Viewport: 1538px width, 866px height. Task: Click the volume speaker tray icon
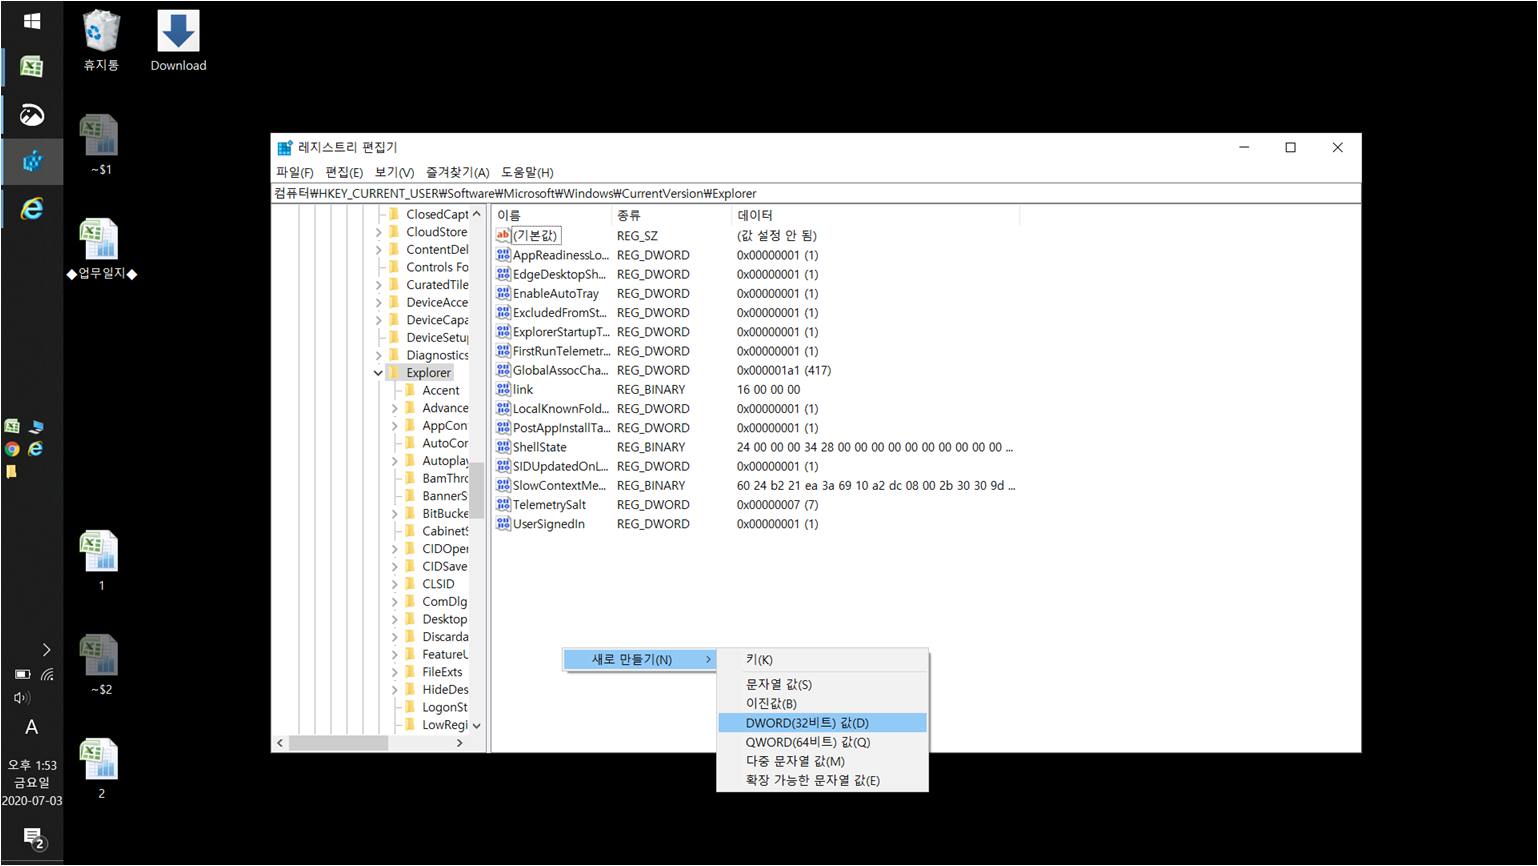pos(21,698)
